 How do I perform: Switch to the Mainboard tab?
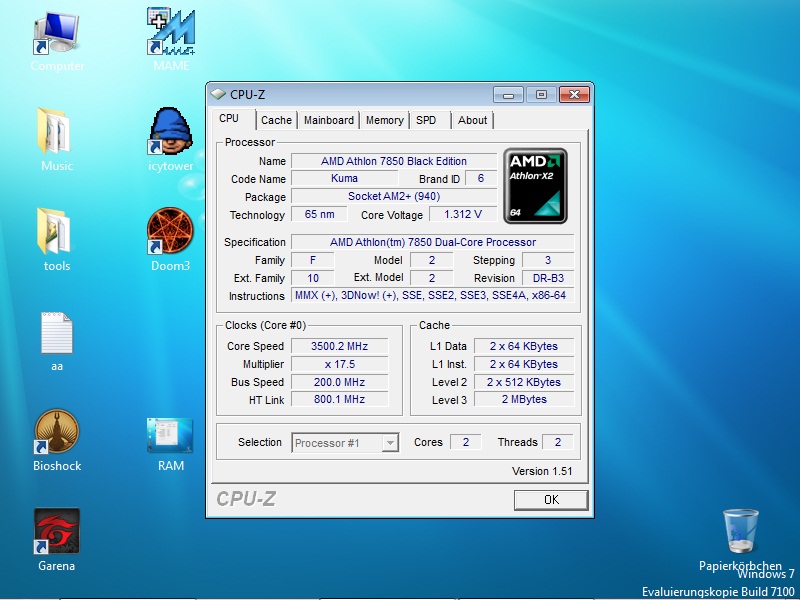(x=329, y=120)
